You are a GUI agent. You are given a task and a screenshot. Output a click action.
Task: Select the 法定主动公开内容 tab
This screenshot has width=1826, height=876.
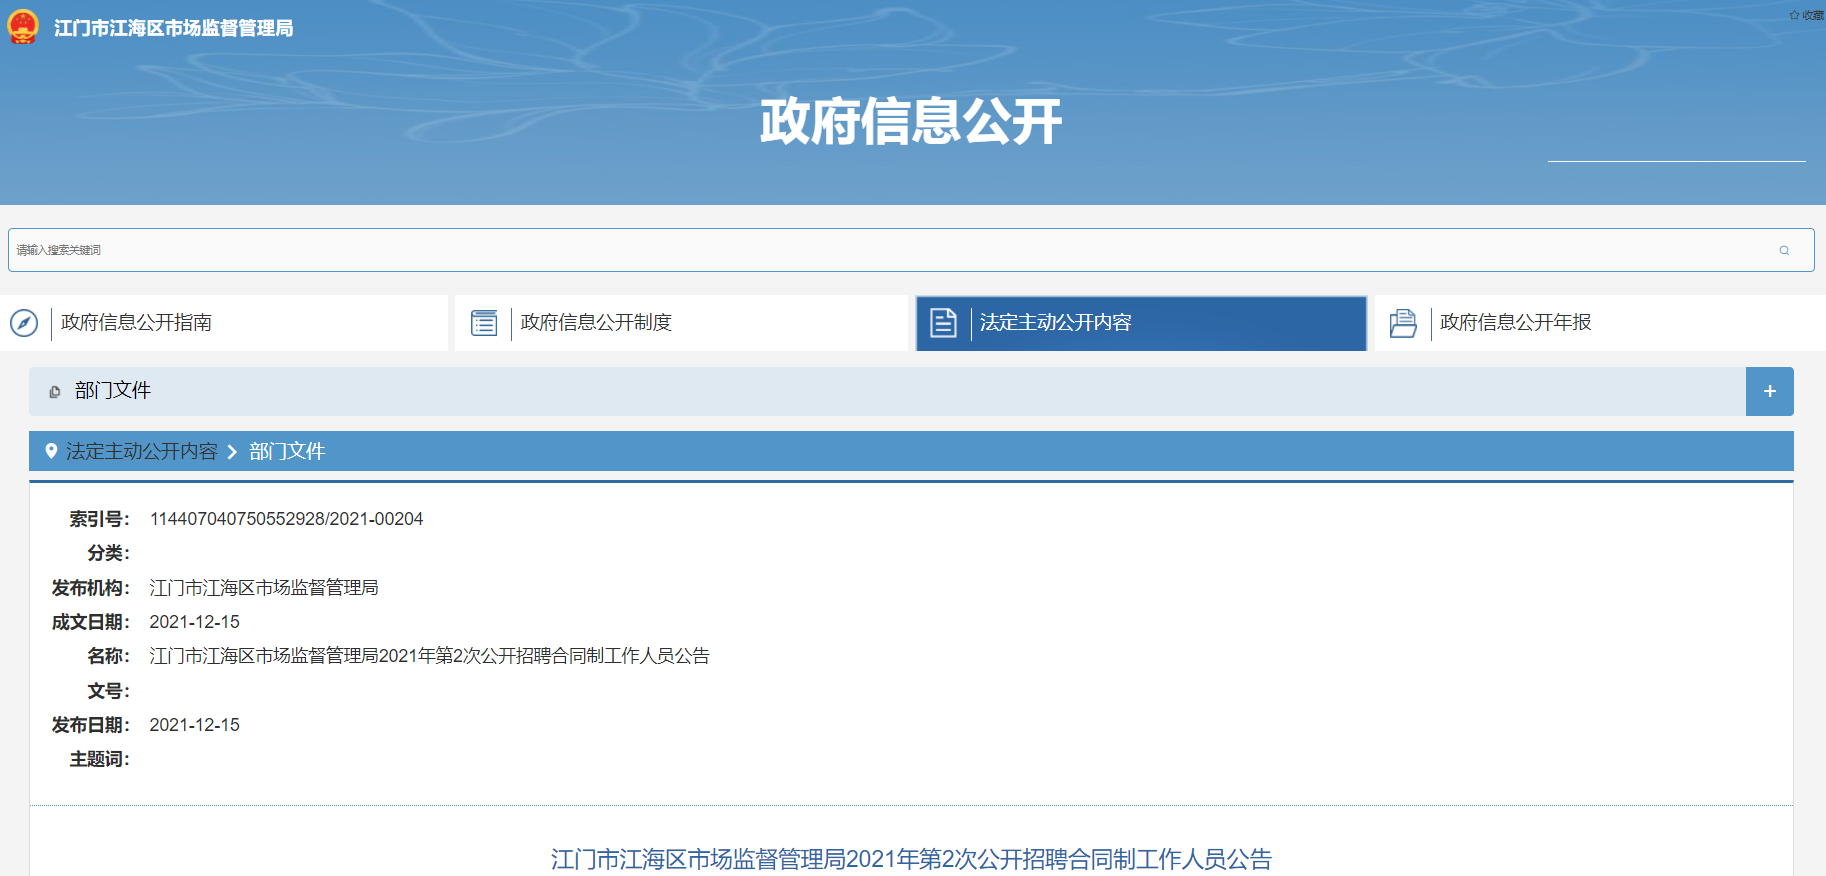[x=1055, y=323]
